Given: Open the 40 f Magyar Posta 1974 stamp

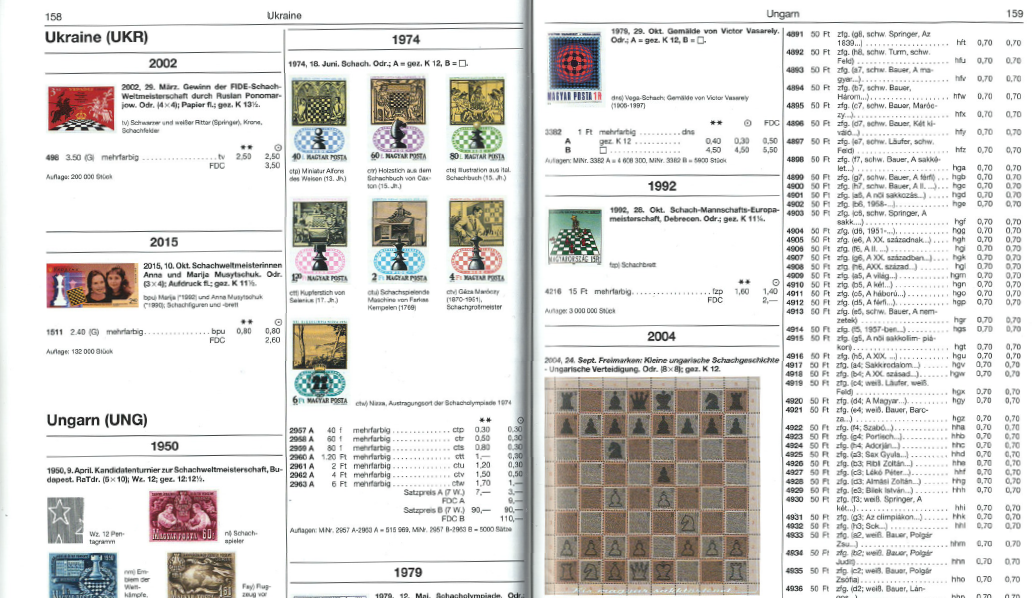Looking at the screenshot, I should [x=319, y=120].
